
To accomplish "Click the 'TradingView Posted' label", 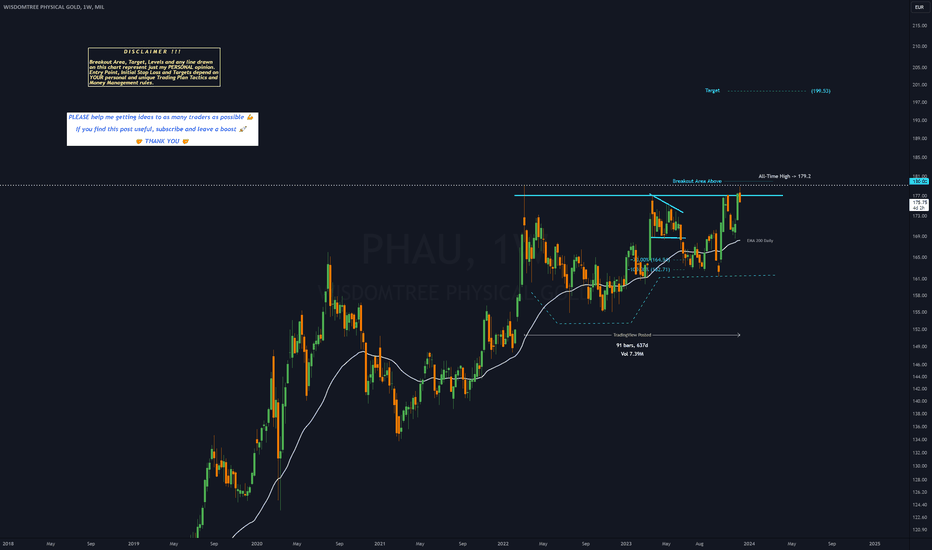I will point(632,335).
